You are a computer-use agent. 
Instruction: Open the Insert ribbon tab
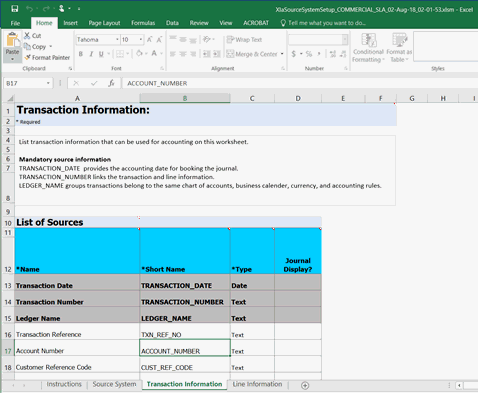pos(70,23)
